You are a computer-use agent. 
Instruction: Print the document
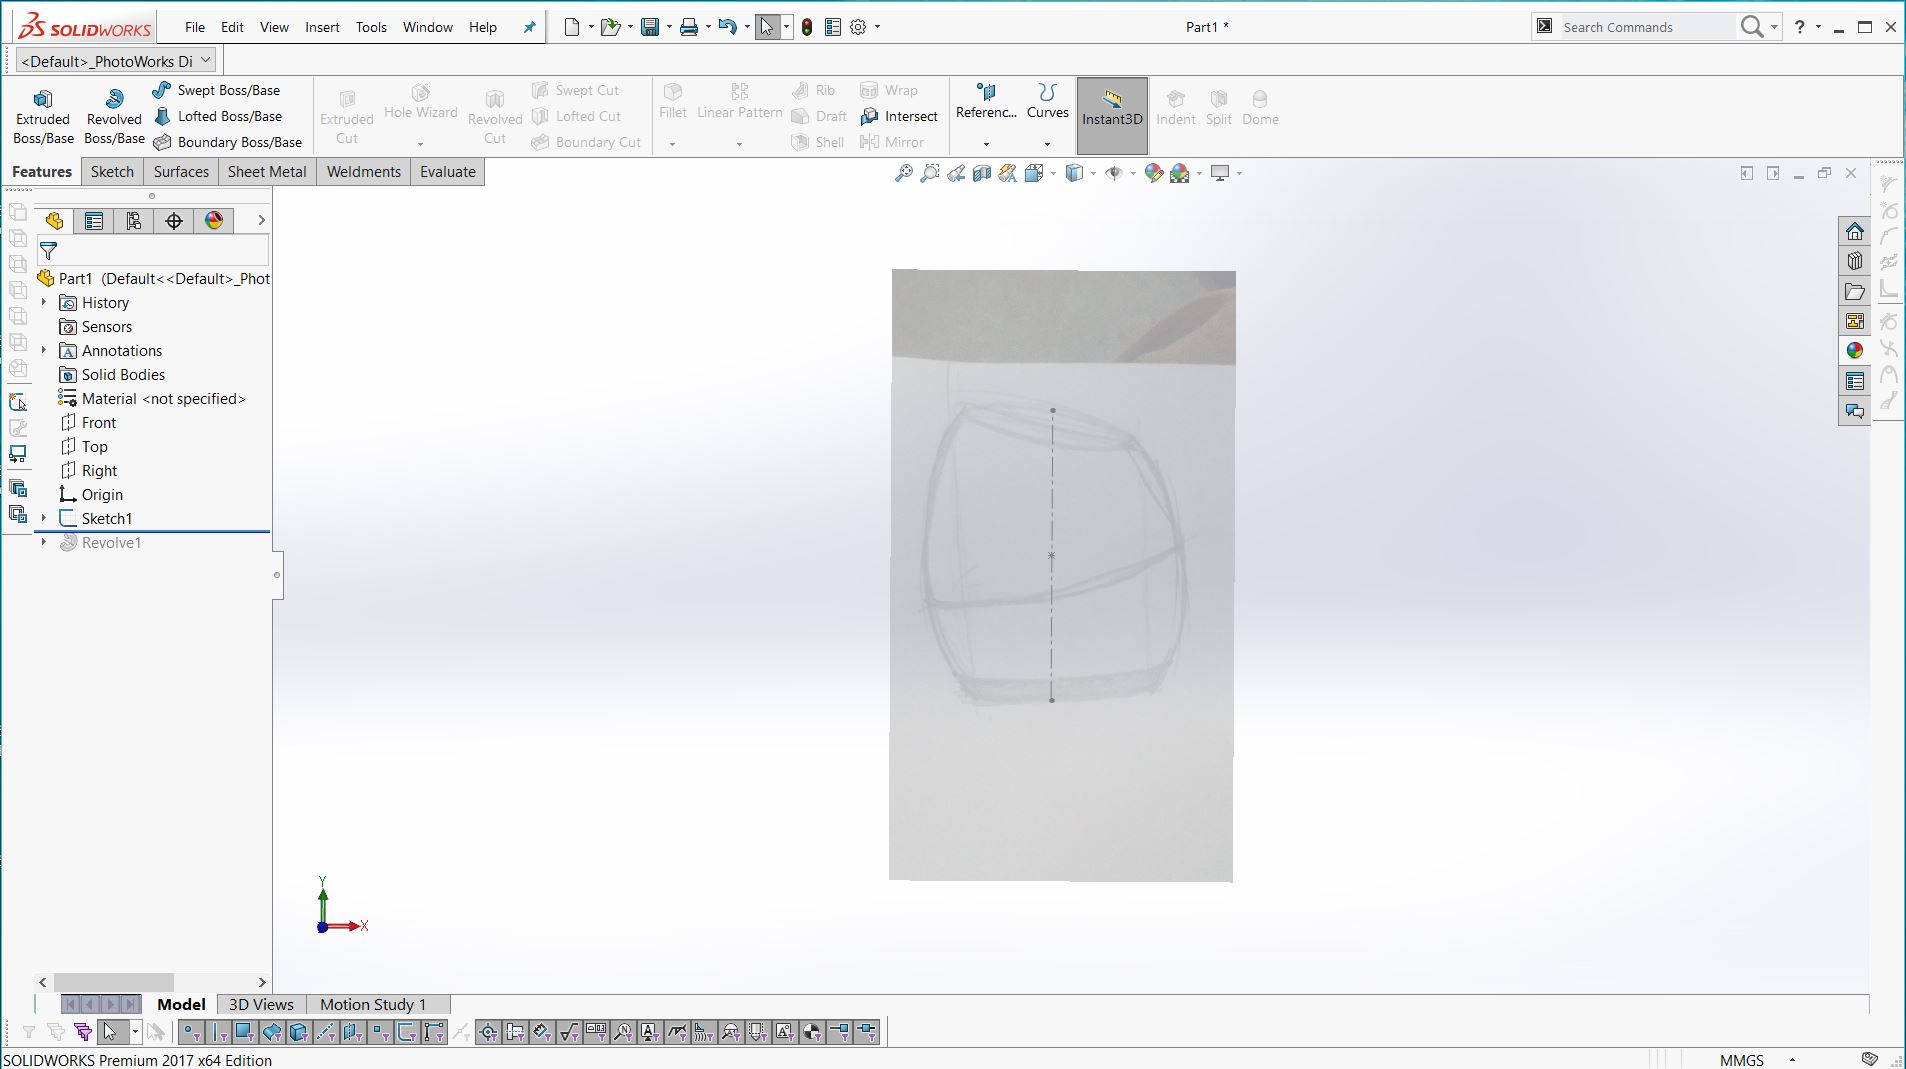[689, 27]
